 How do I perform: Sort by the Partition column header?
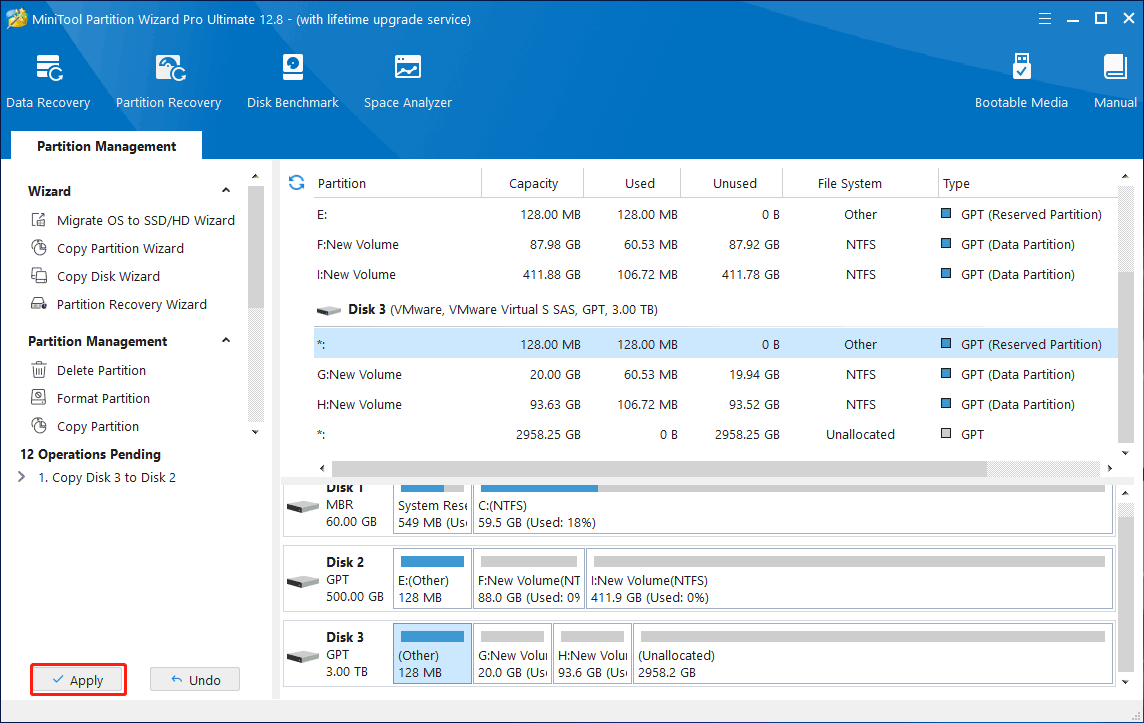[398, 183]
